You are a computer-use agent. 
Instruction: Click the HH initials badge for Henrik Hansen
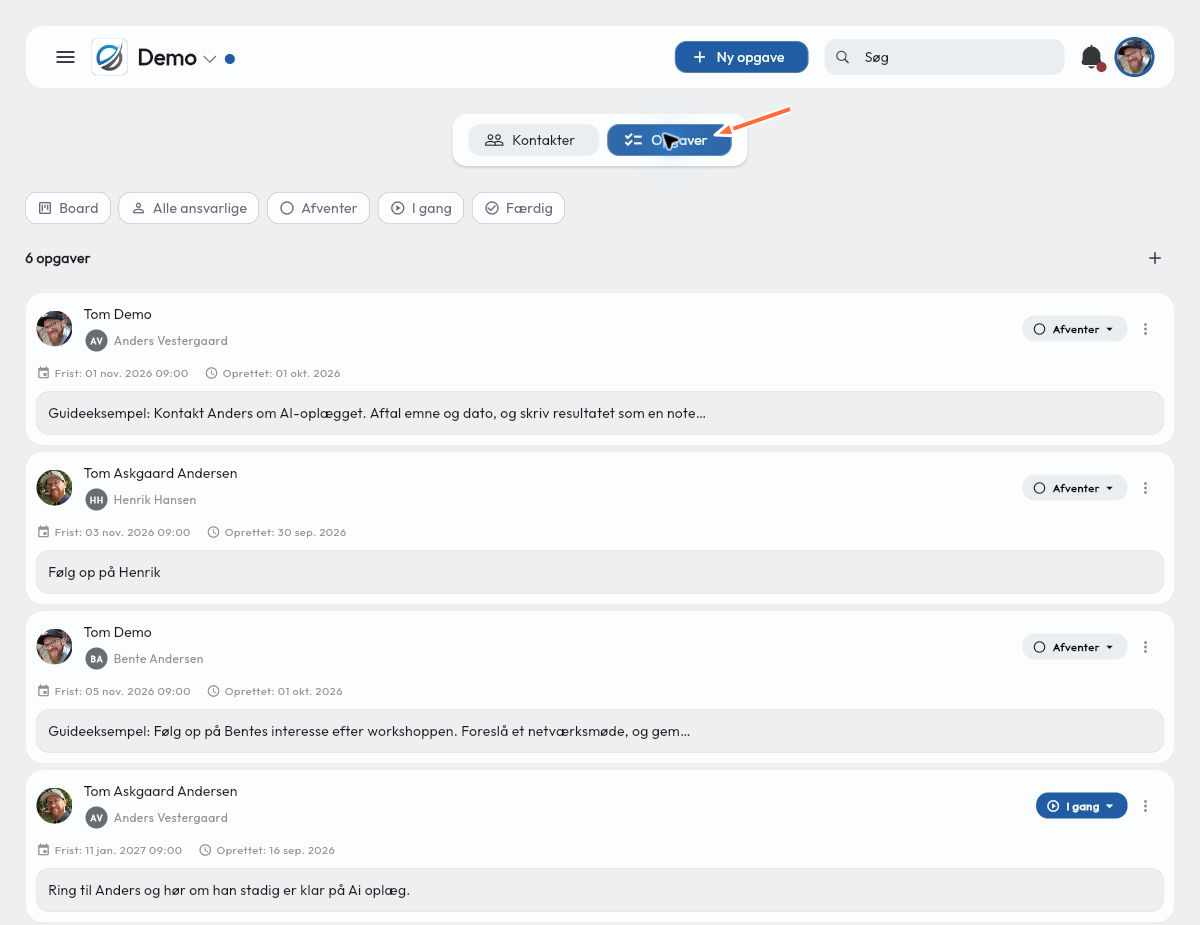coord(96,500)
